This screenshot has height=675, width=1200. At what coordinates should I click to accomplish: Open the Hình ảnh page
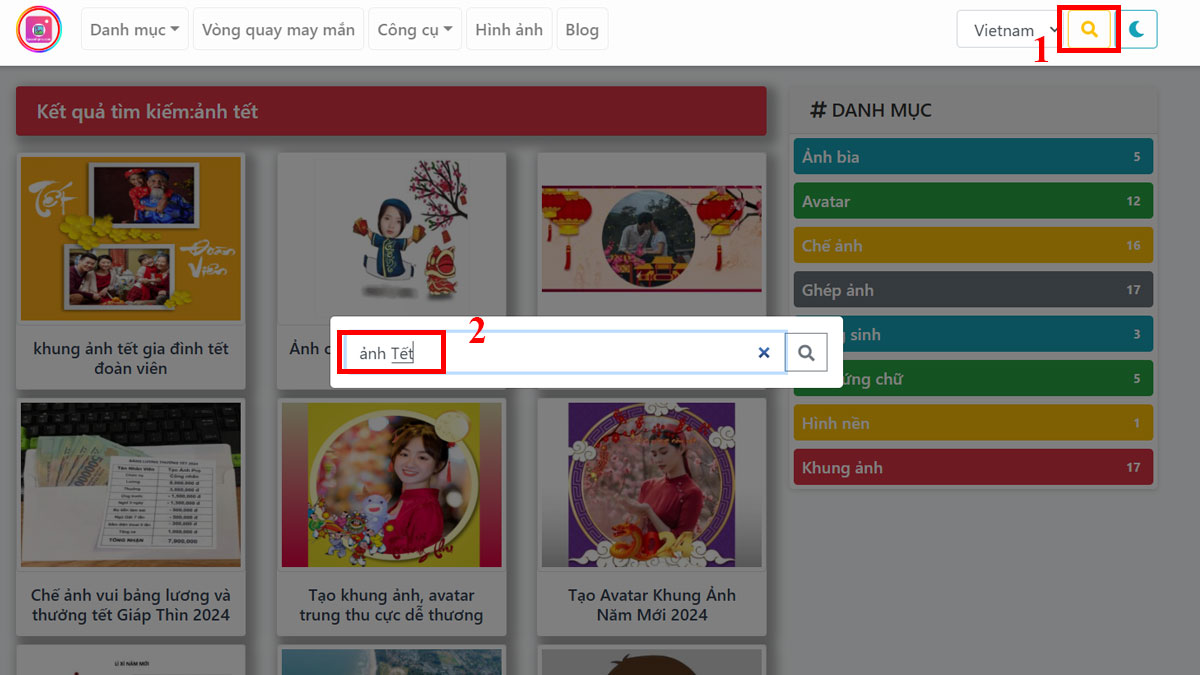tap(509, 29)
